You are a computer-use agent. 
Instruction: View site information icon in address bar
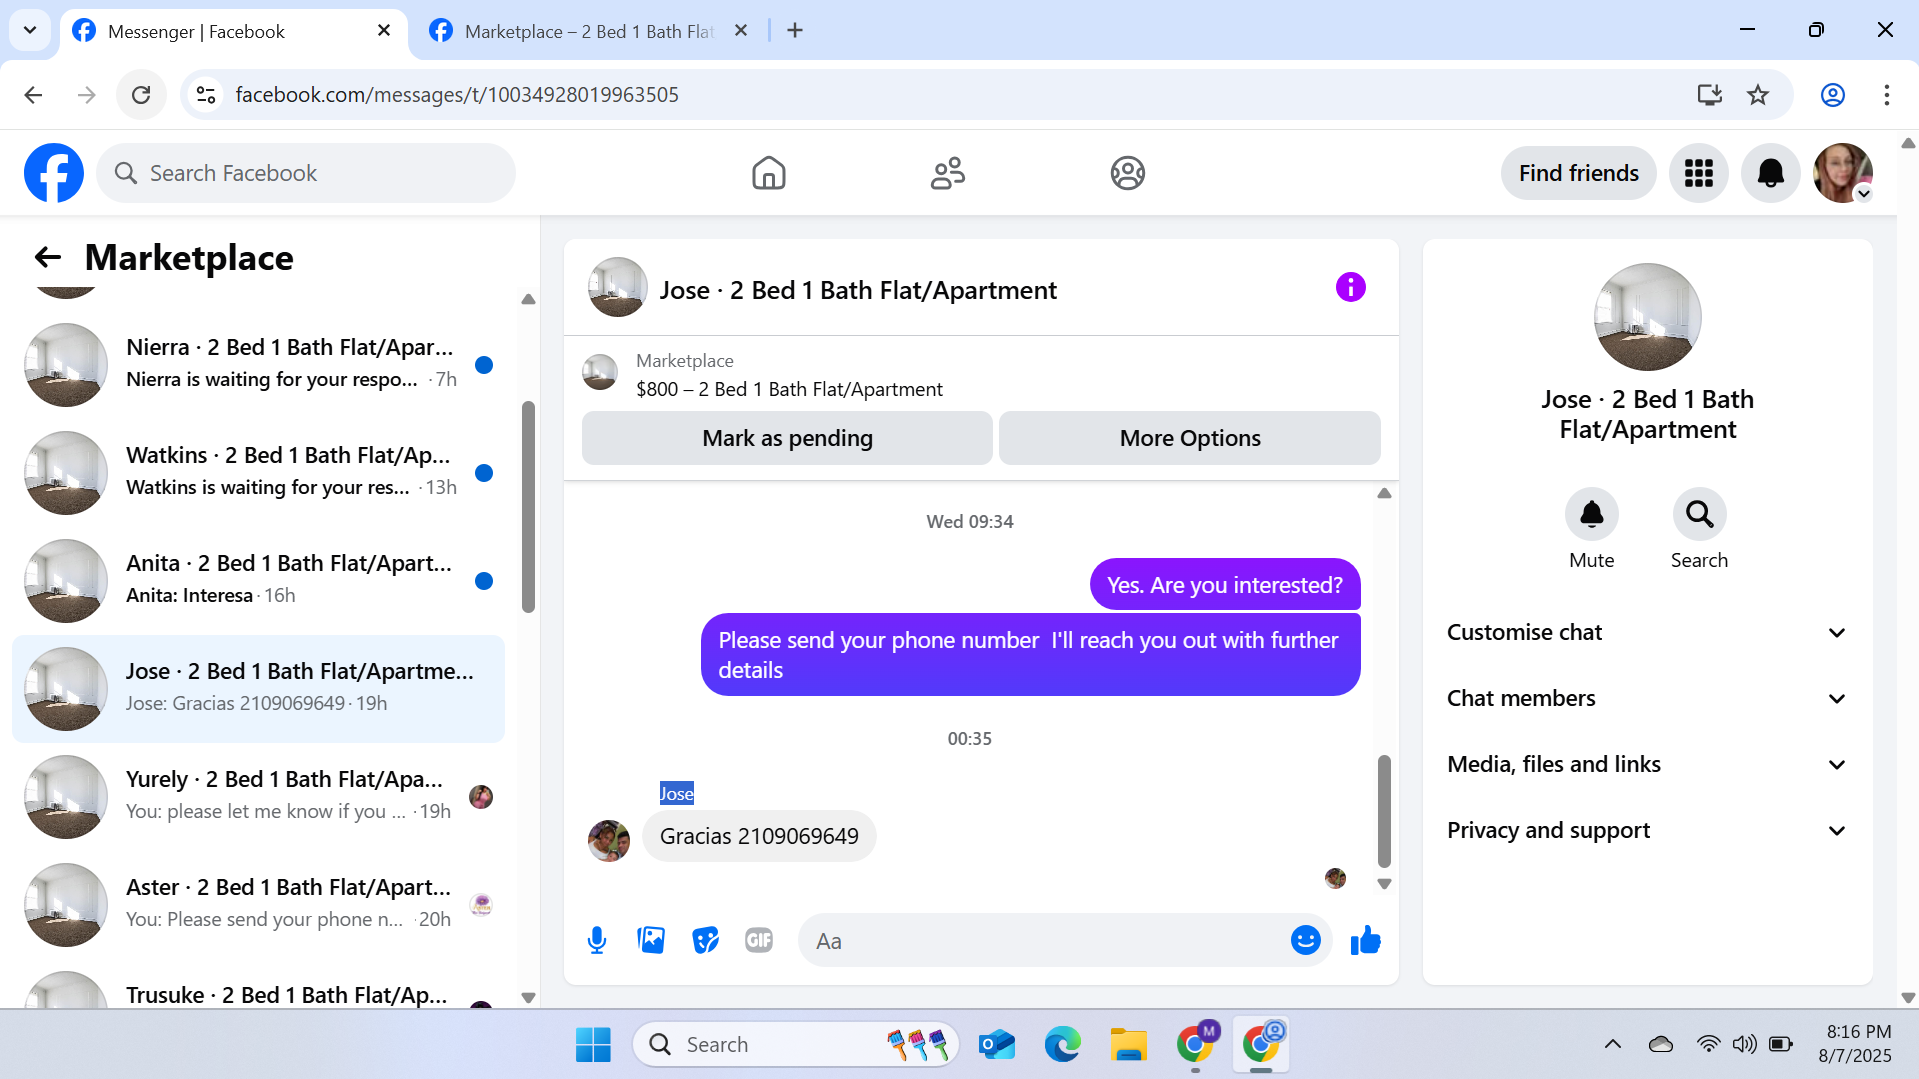coord(206,95)
